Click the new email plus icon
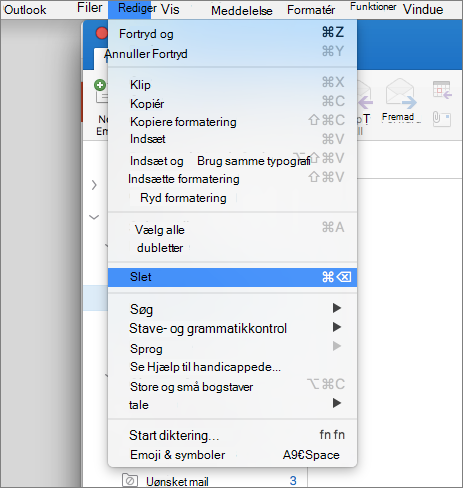Viewport: 463px width, 488px height. 100,85
